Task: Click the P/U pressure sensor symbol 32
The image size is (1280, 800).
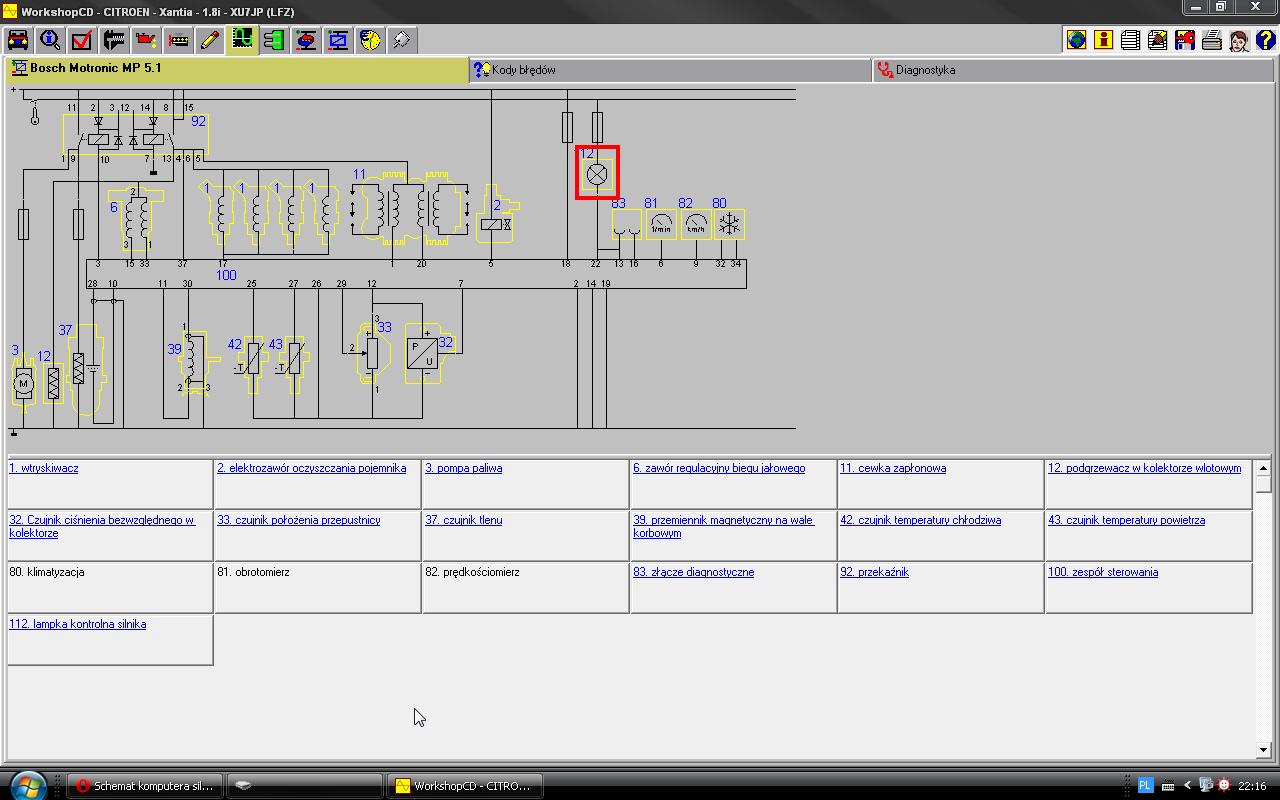Action: (422, 353)
